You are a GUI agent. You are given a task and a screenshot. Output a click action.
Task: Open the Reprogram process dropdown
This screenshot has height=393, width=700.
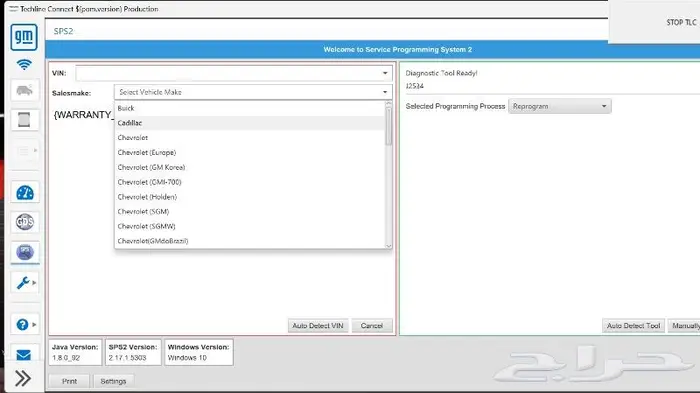[x=559, y=106]
